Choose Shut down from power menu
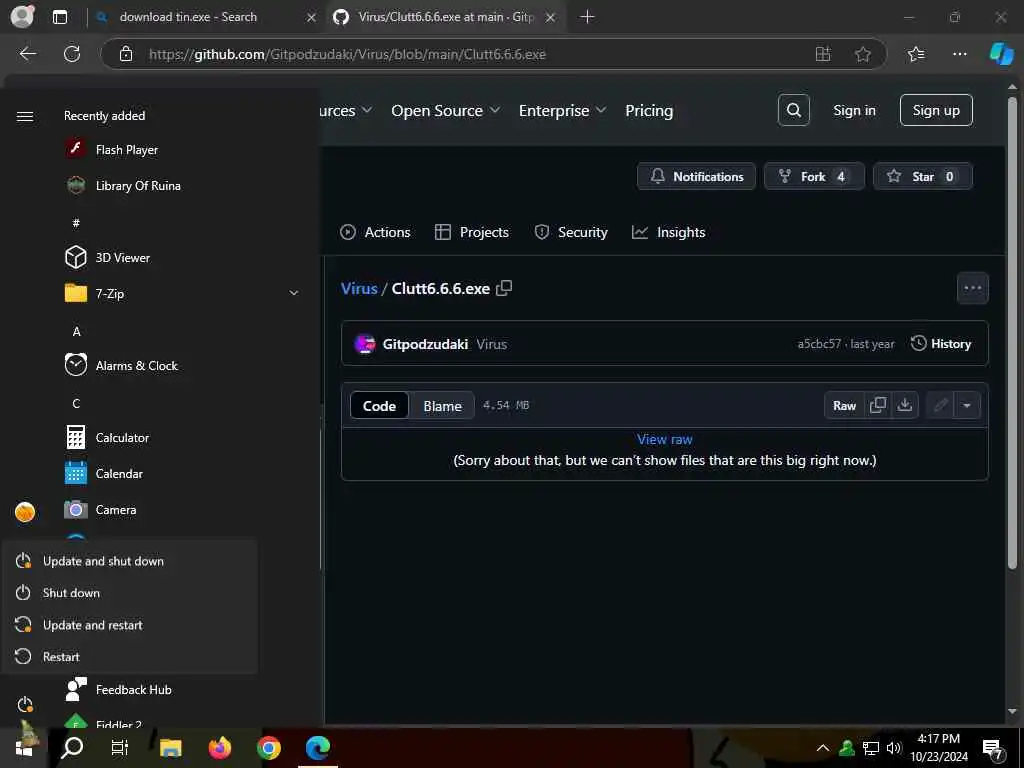1024x768 pixels. [129, 593]
